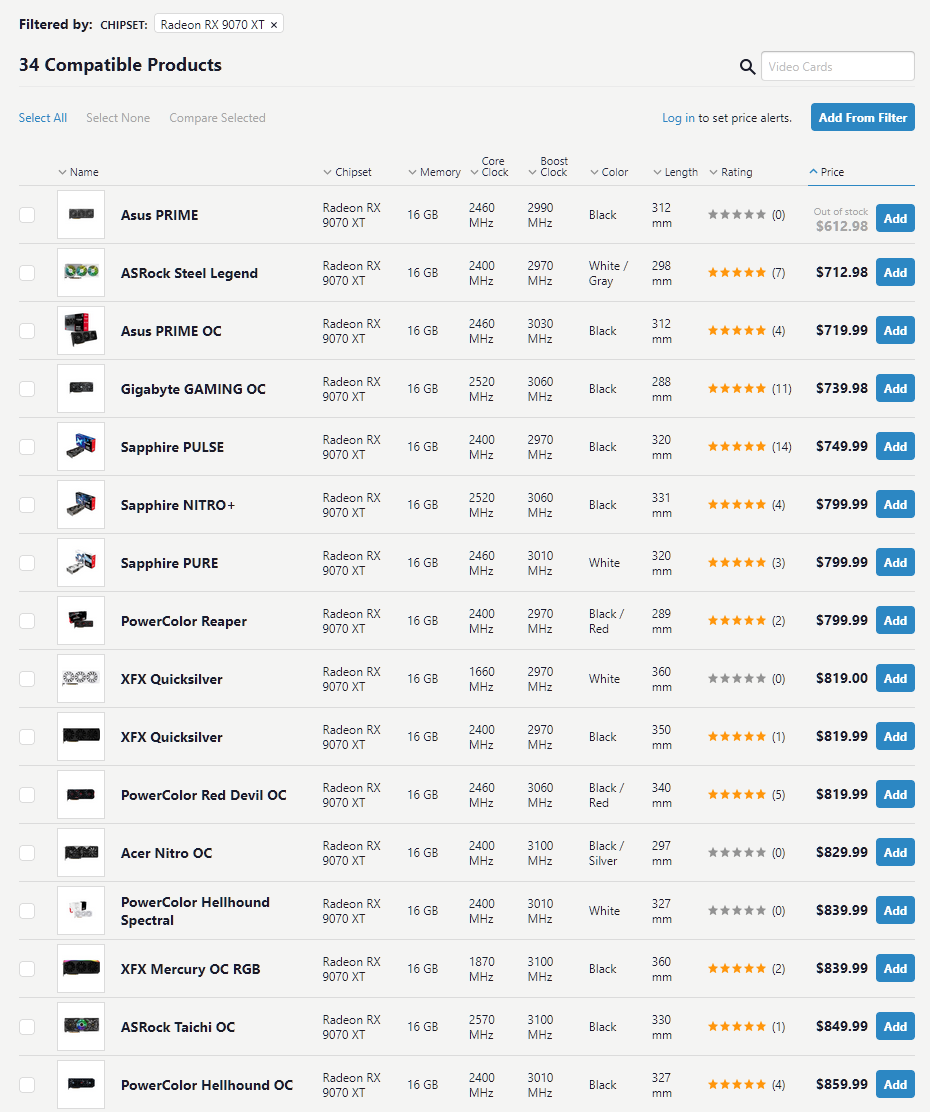Sort by Length column header
The image size is (930, 1112).
[675, 172]
